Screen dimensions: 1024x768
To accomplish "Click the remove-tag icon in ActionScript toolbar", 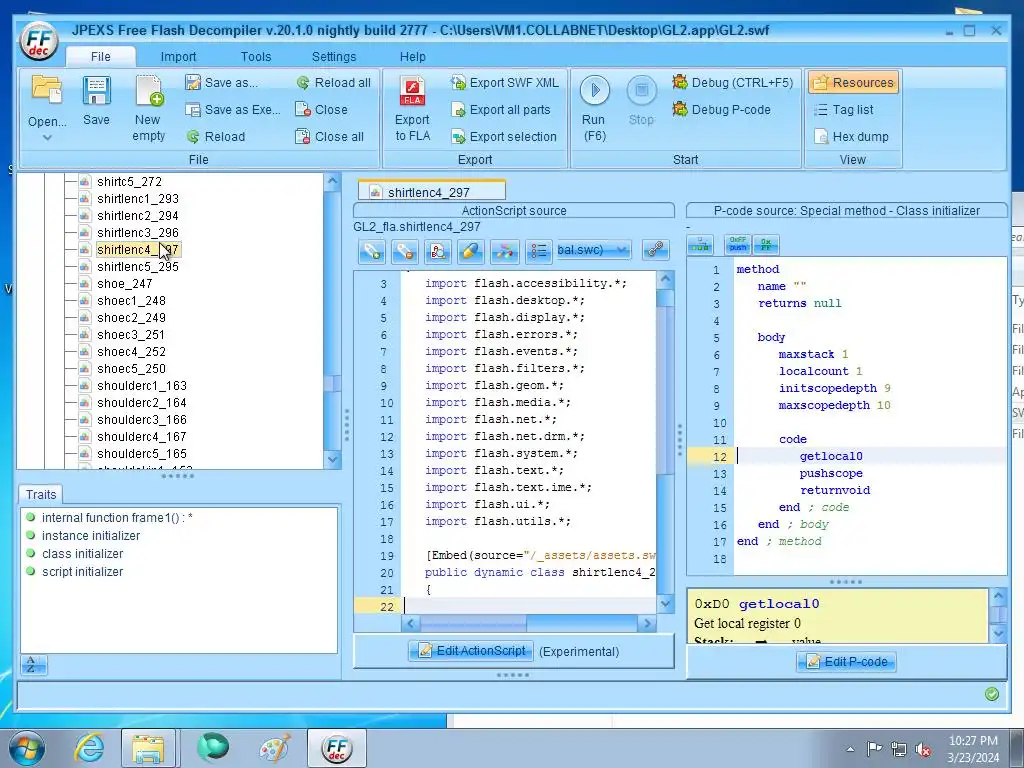I will pos(405,250).
